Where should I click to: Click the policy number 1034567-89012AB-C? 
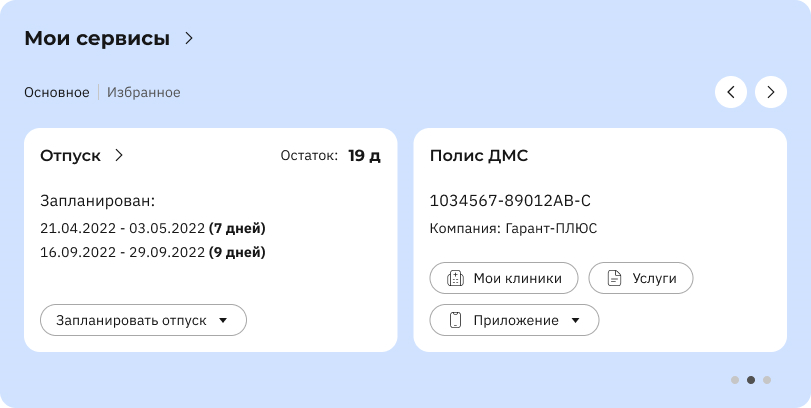(510, 201)
